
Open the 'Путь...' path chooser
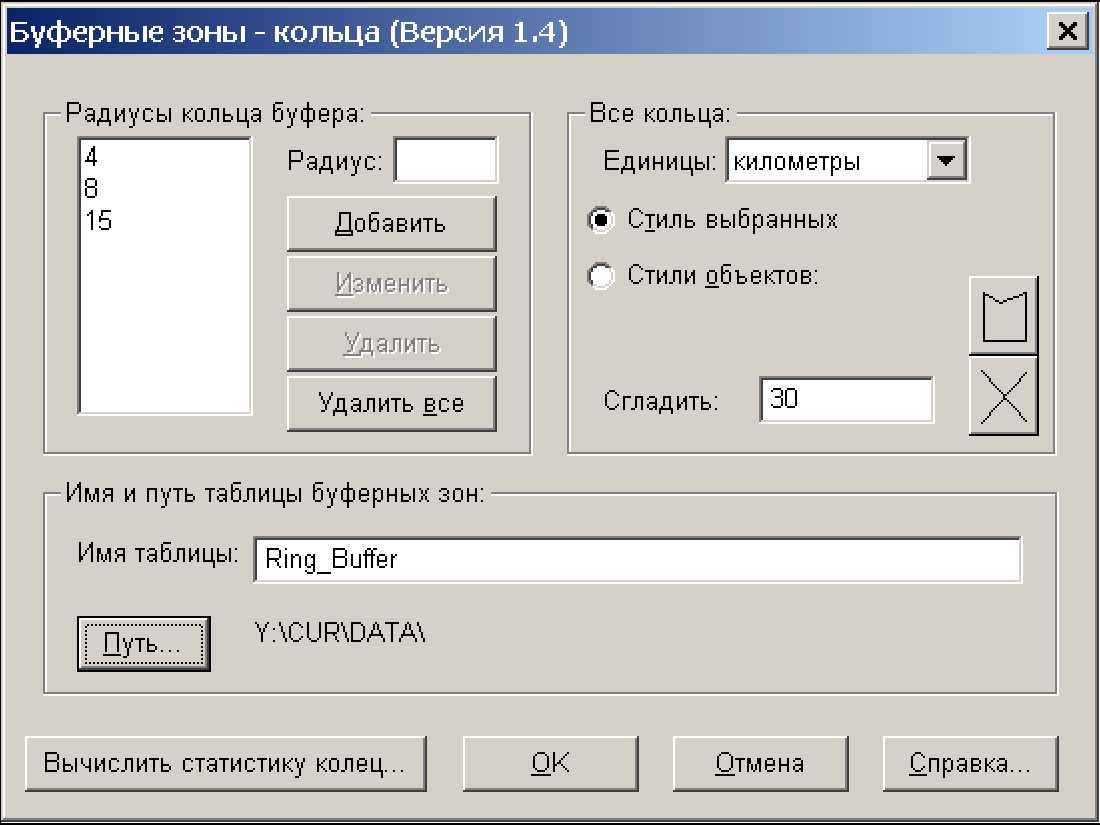pyautogui.click(x=143, y=643)
